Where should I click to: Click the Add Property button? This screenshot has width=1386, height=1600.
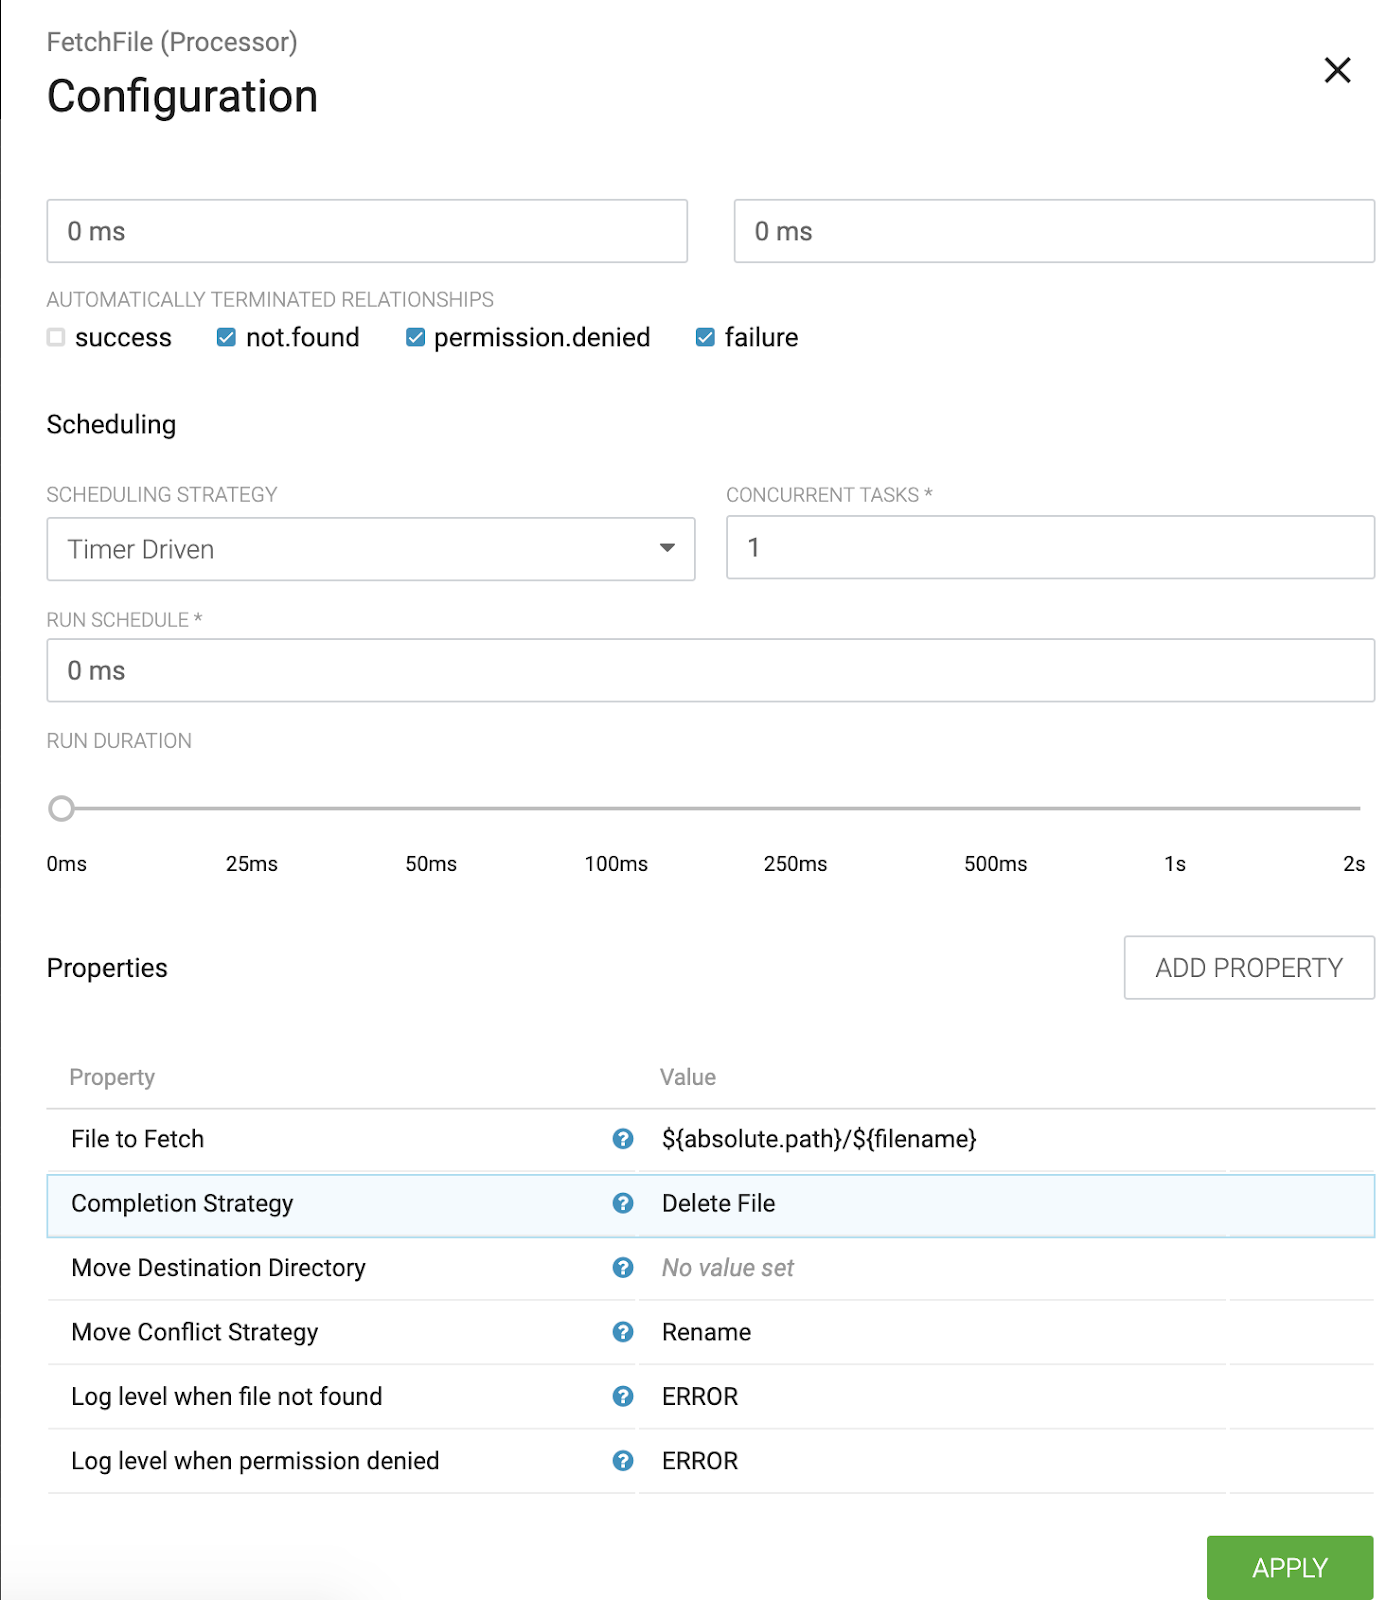point(1248,967)
